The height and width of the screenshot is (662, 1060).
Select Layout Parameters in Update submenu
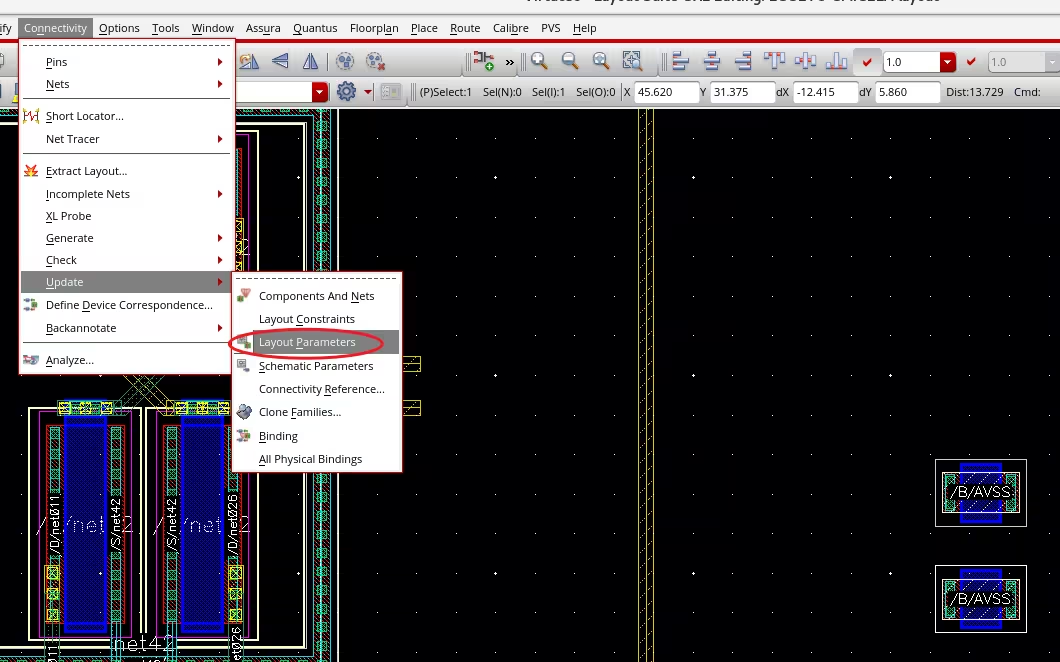316,342
